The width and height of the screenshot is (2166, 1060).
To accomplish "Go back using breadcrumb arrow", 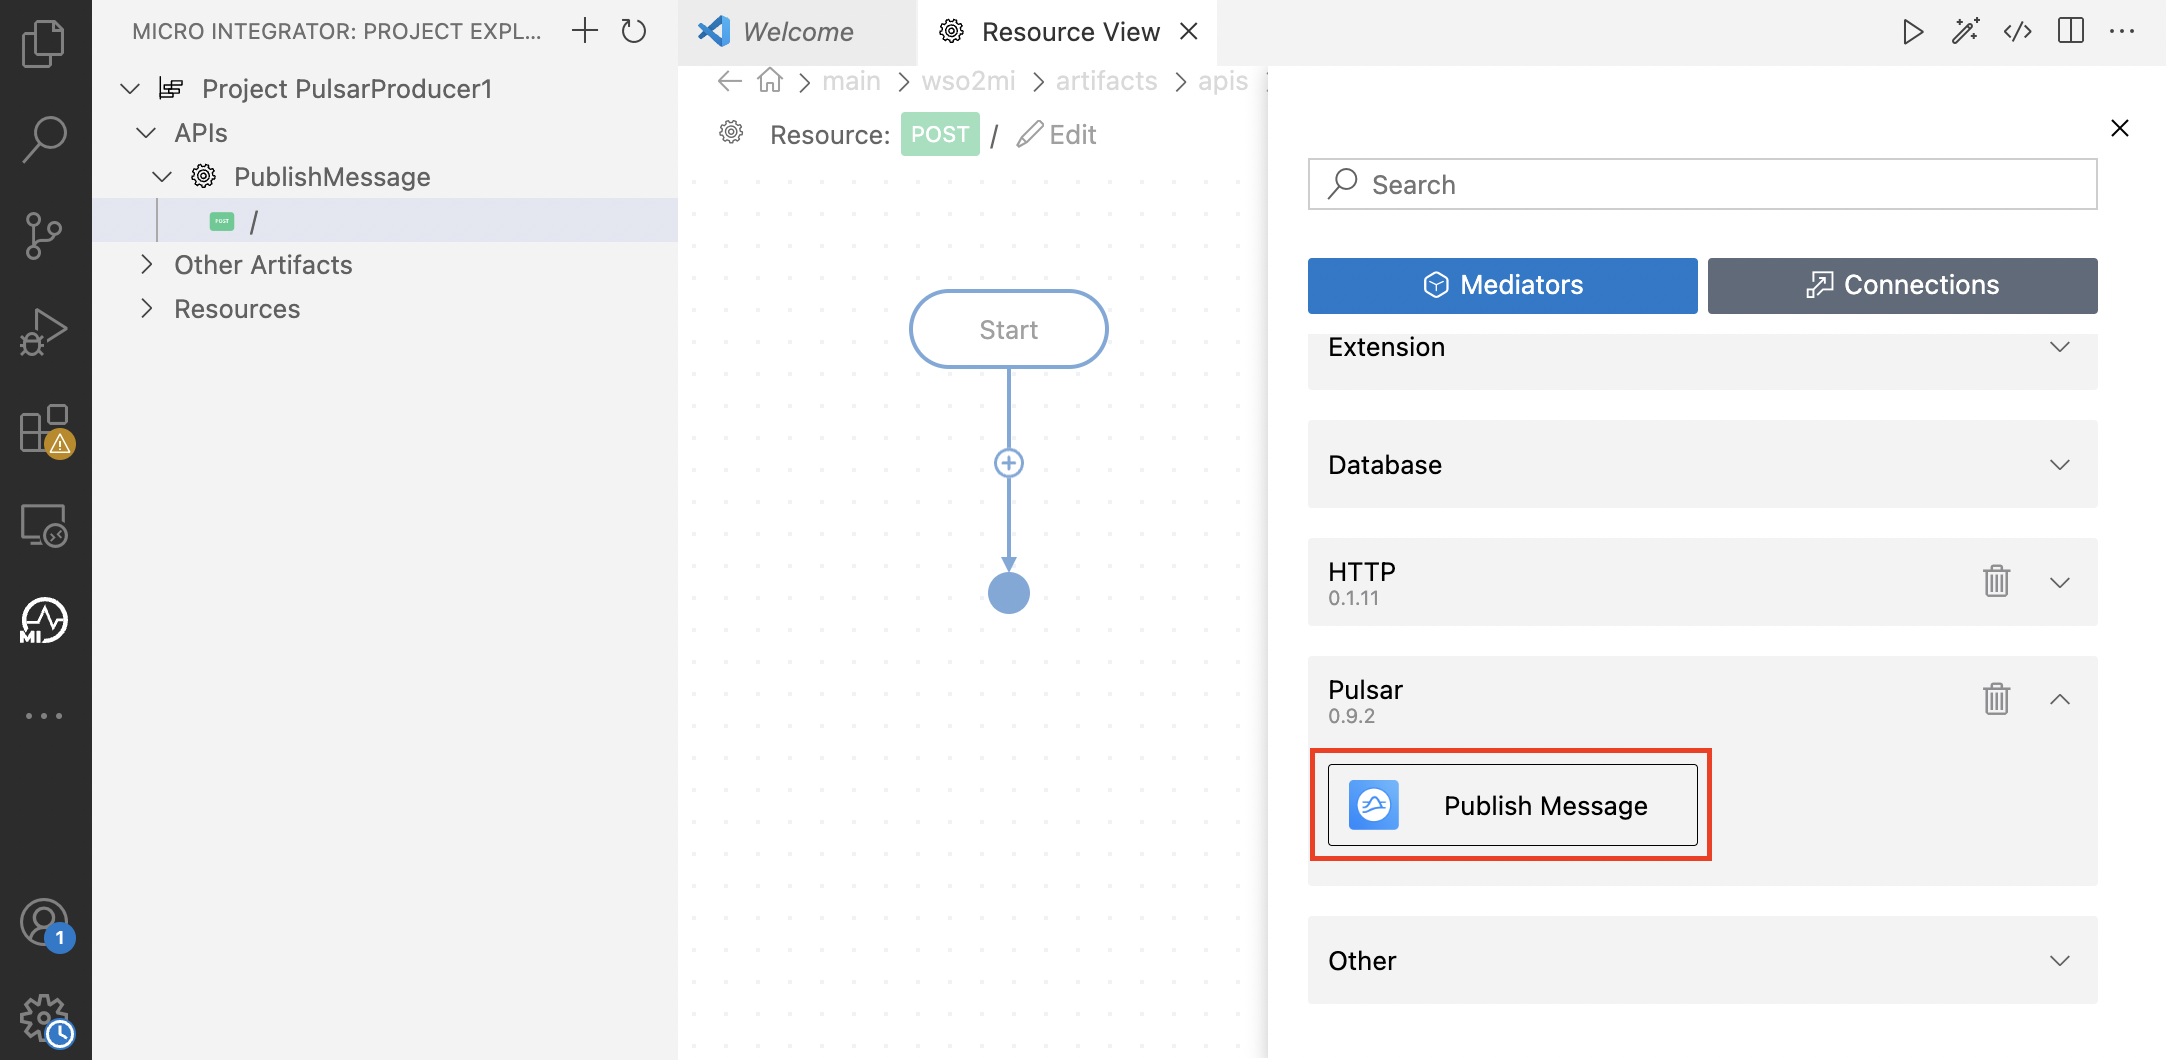I will 730,81.
